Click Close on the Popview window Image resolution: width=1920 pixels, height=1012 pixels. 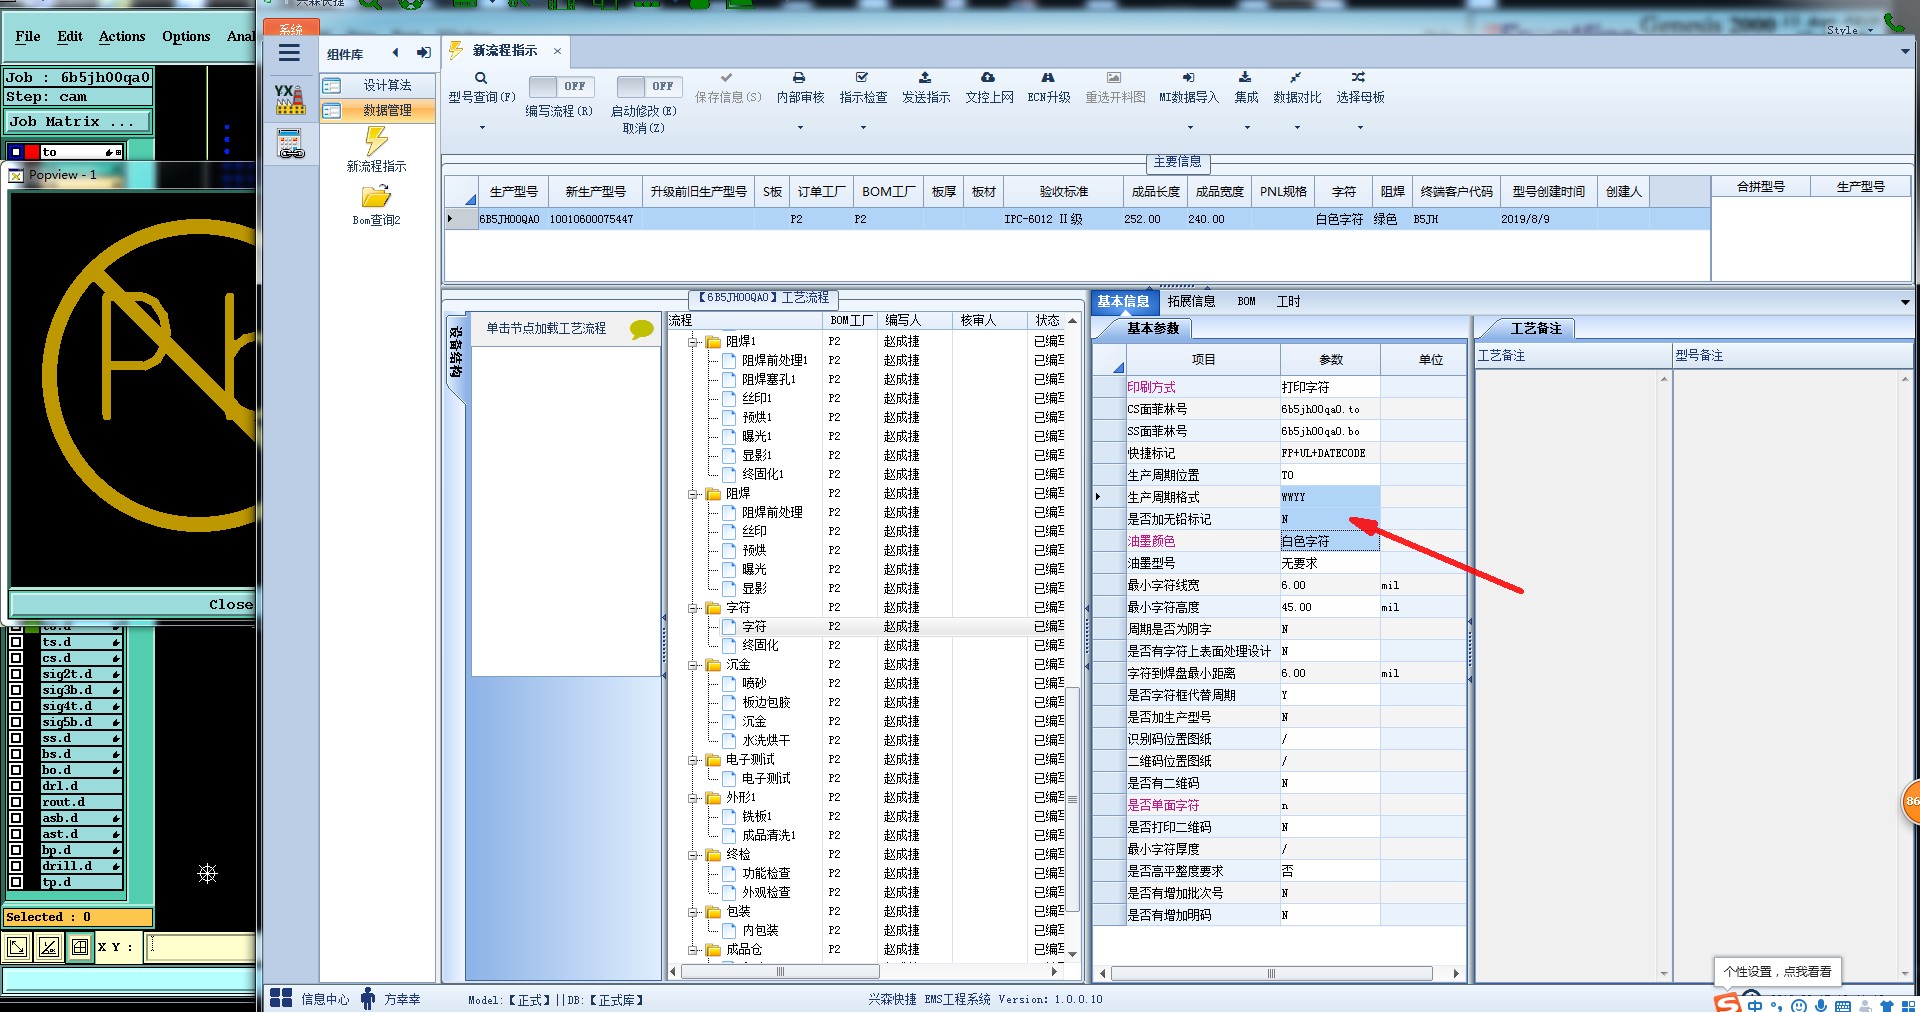pyautogui.click(x=231, y=604)
